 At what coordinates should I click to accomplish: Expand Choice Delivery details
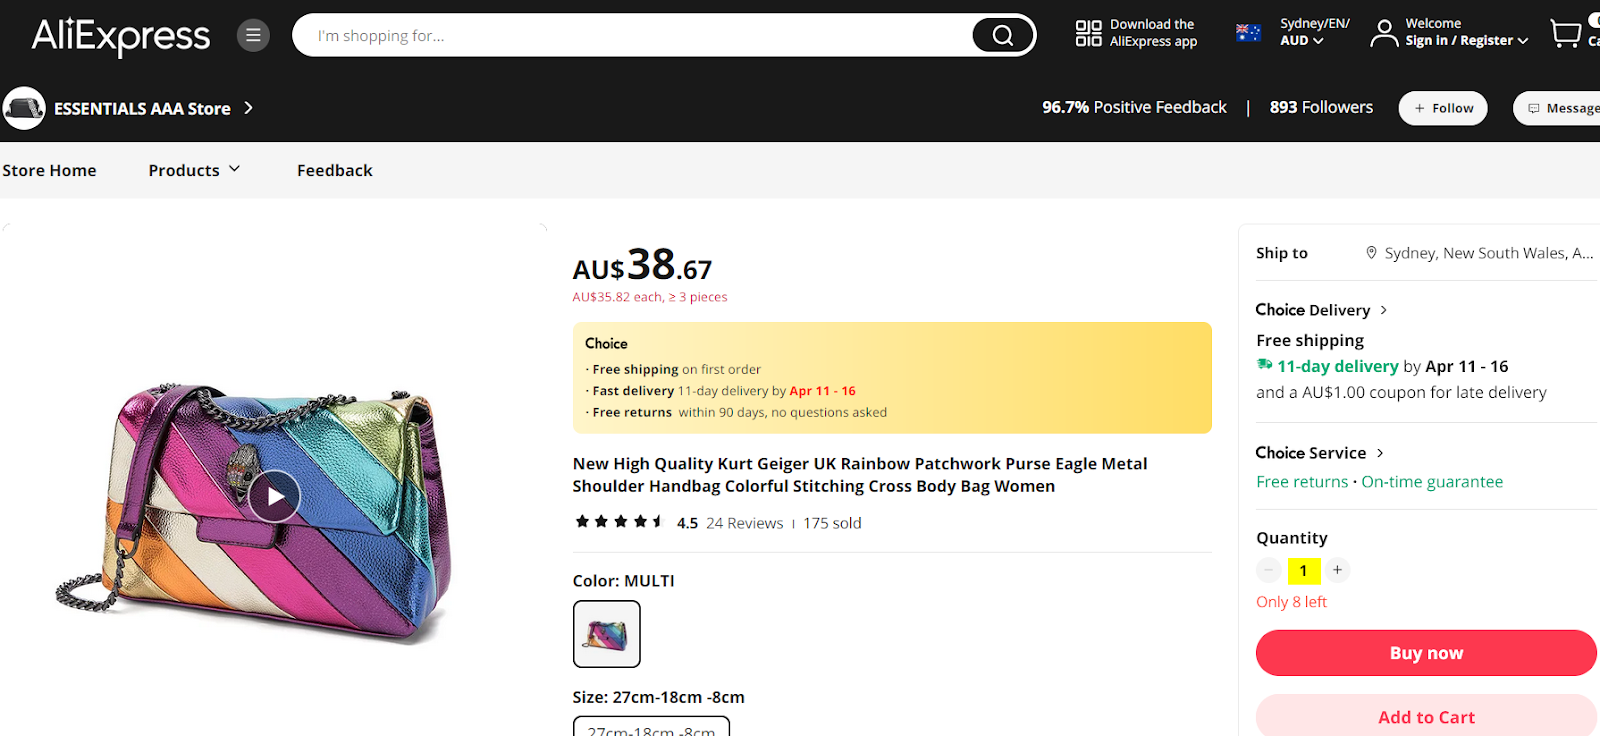tap(1321, 310)
